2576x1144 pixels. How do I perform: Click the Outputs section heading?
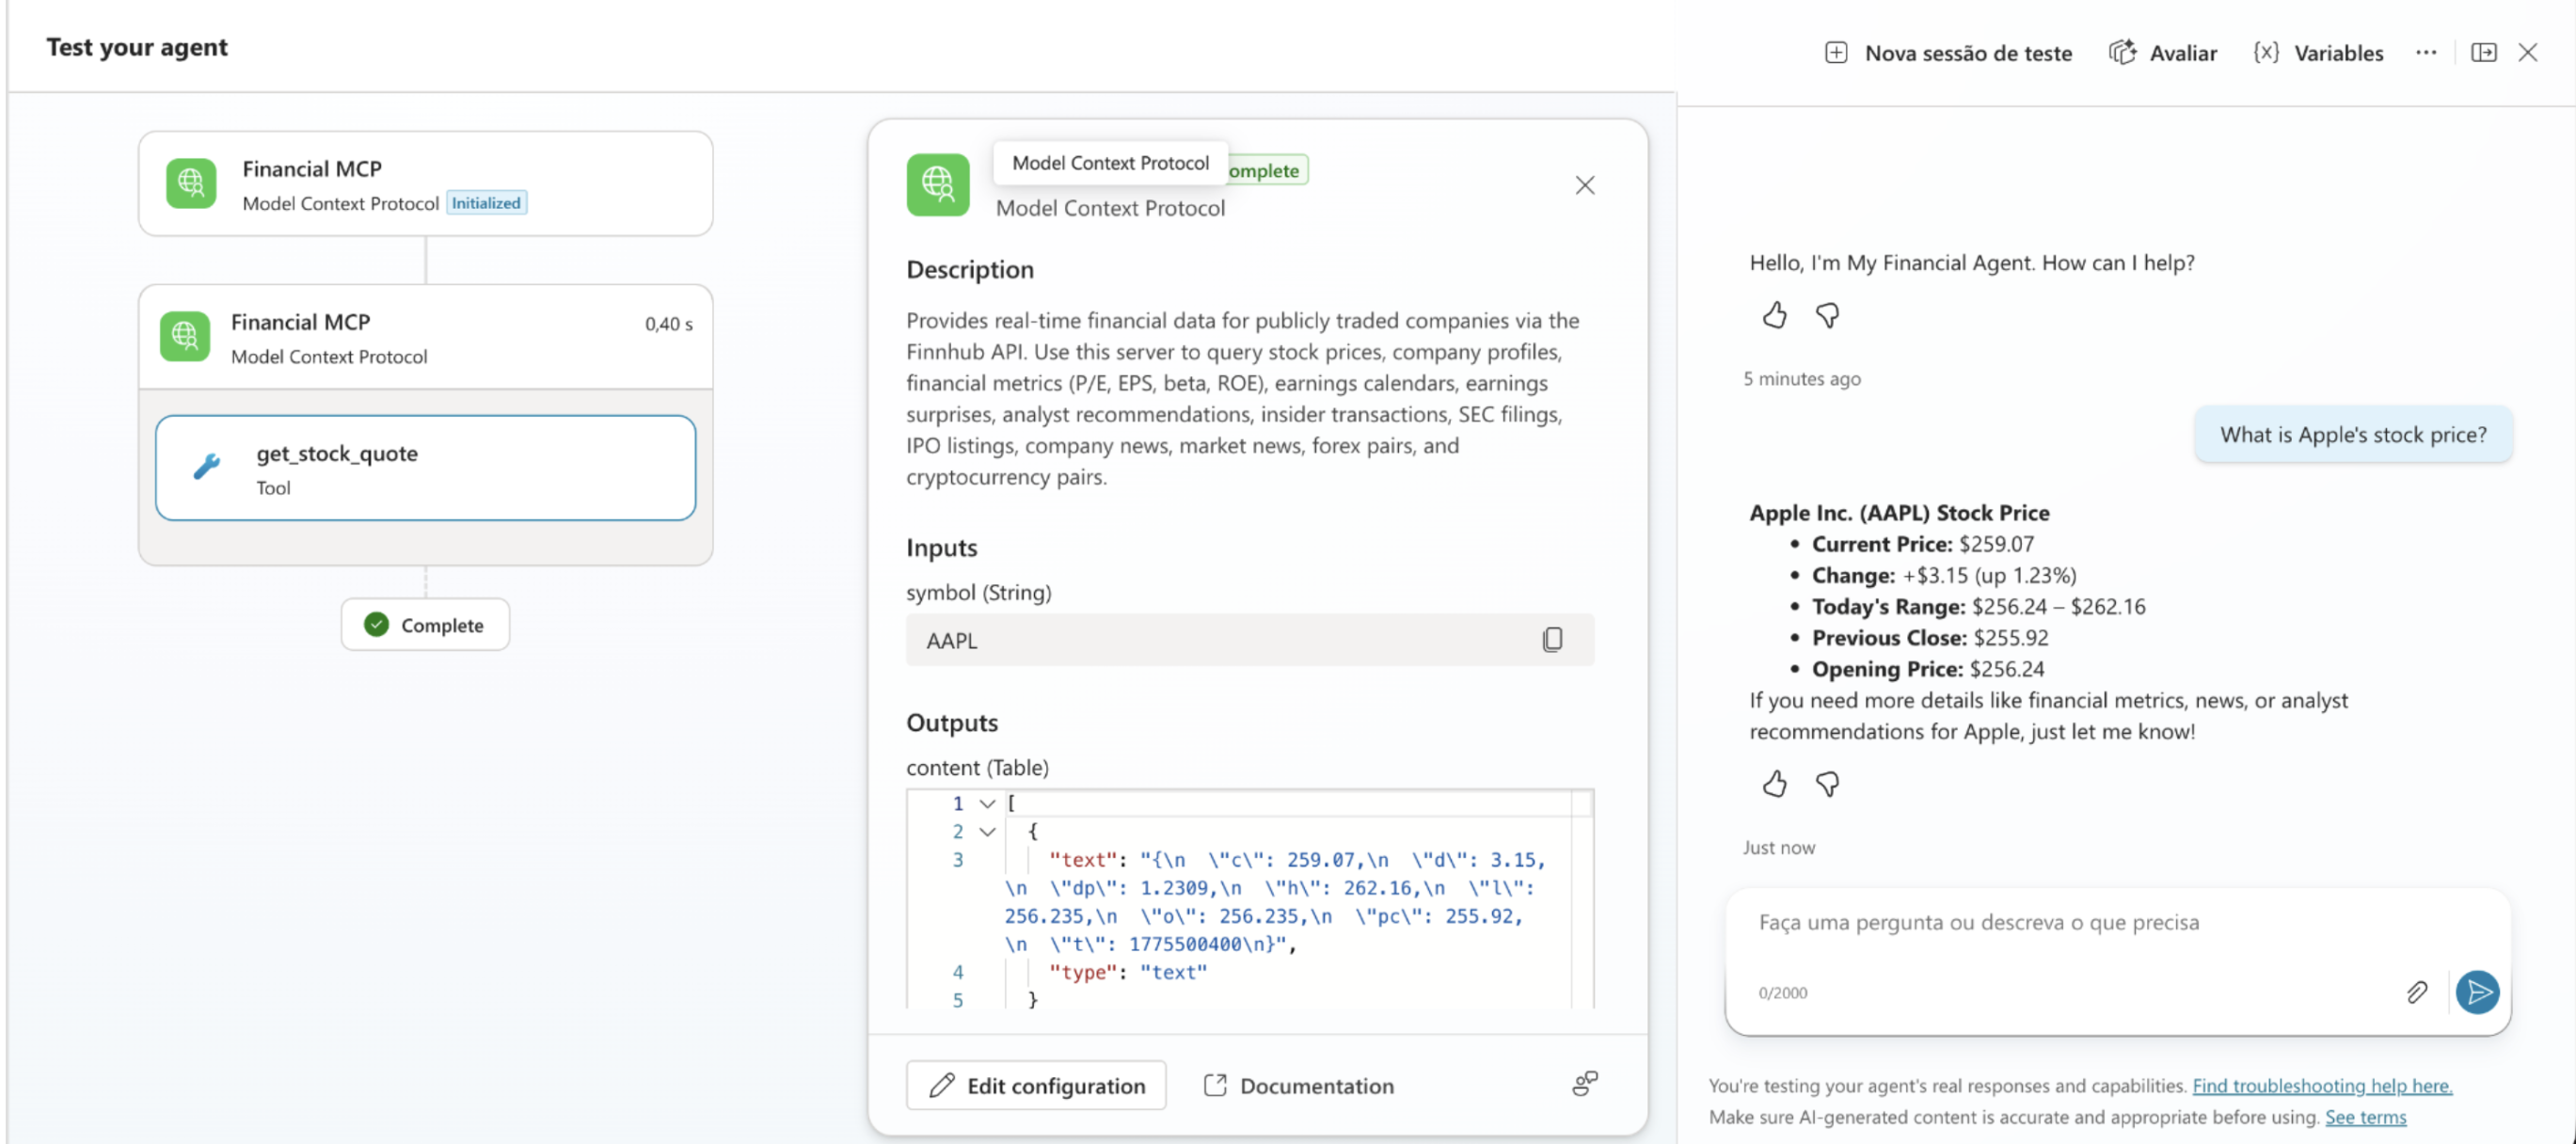[x=952, y=723]
